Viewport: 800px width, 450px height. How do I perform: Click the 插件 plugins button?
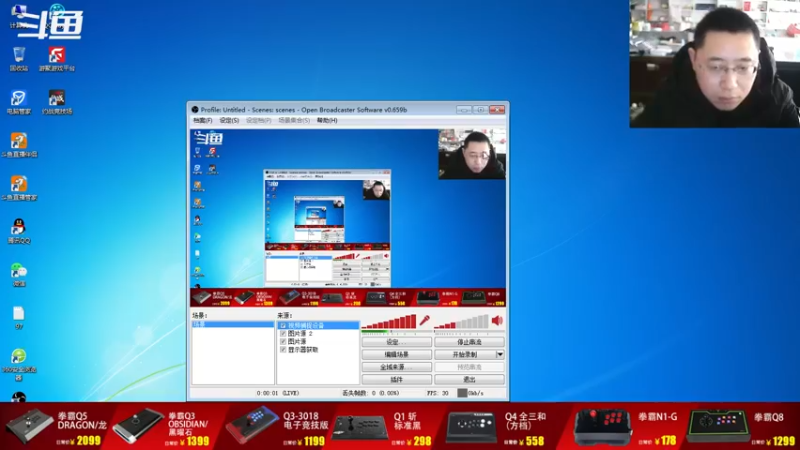point(397,380)
